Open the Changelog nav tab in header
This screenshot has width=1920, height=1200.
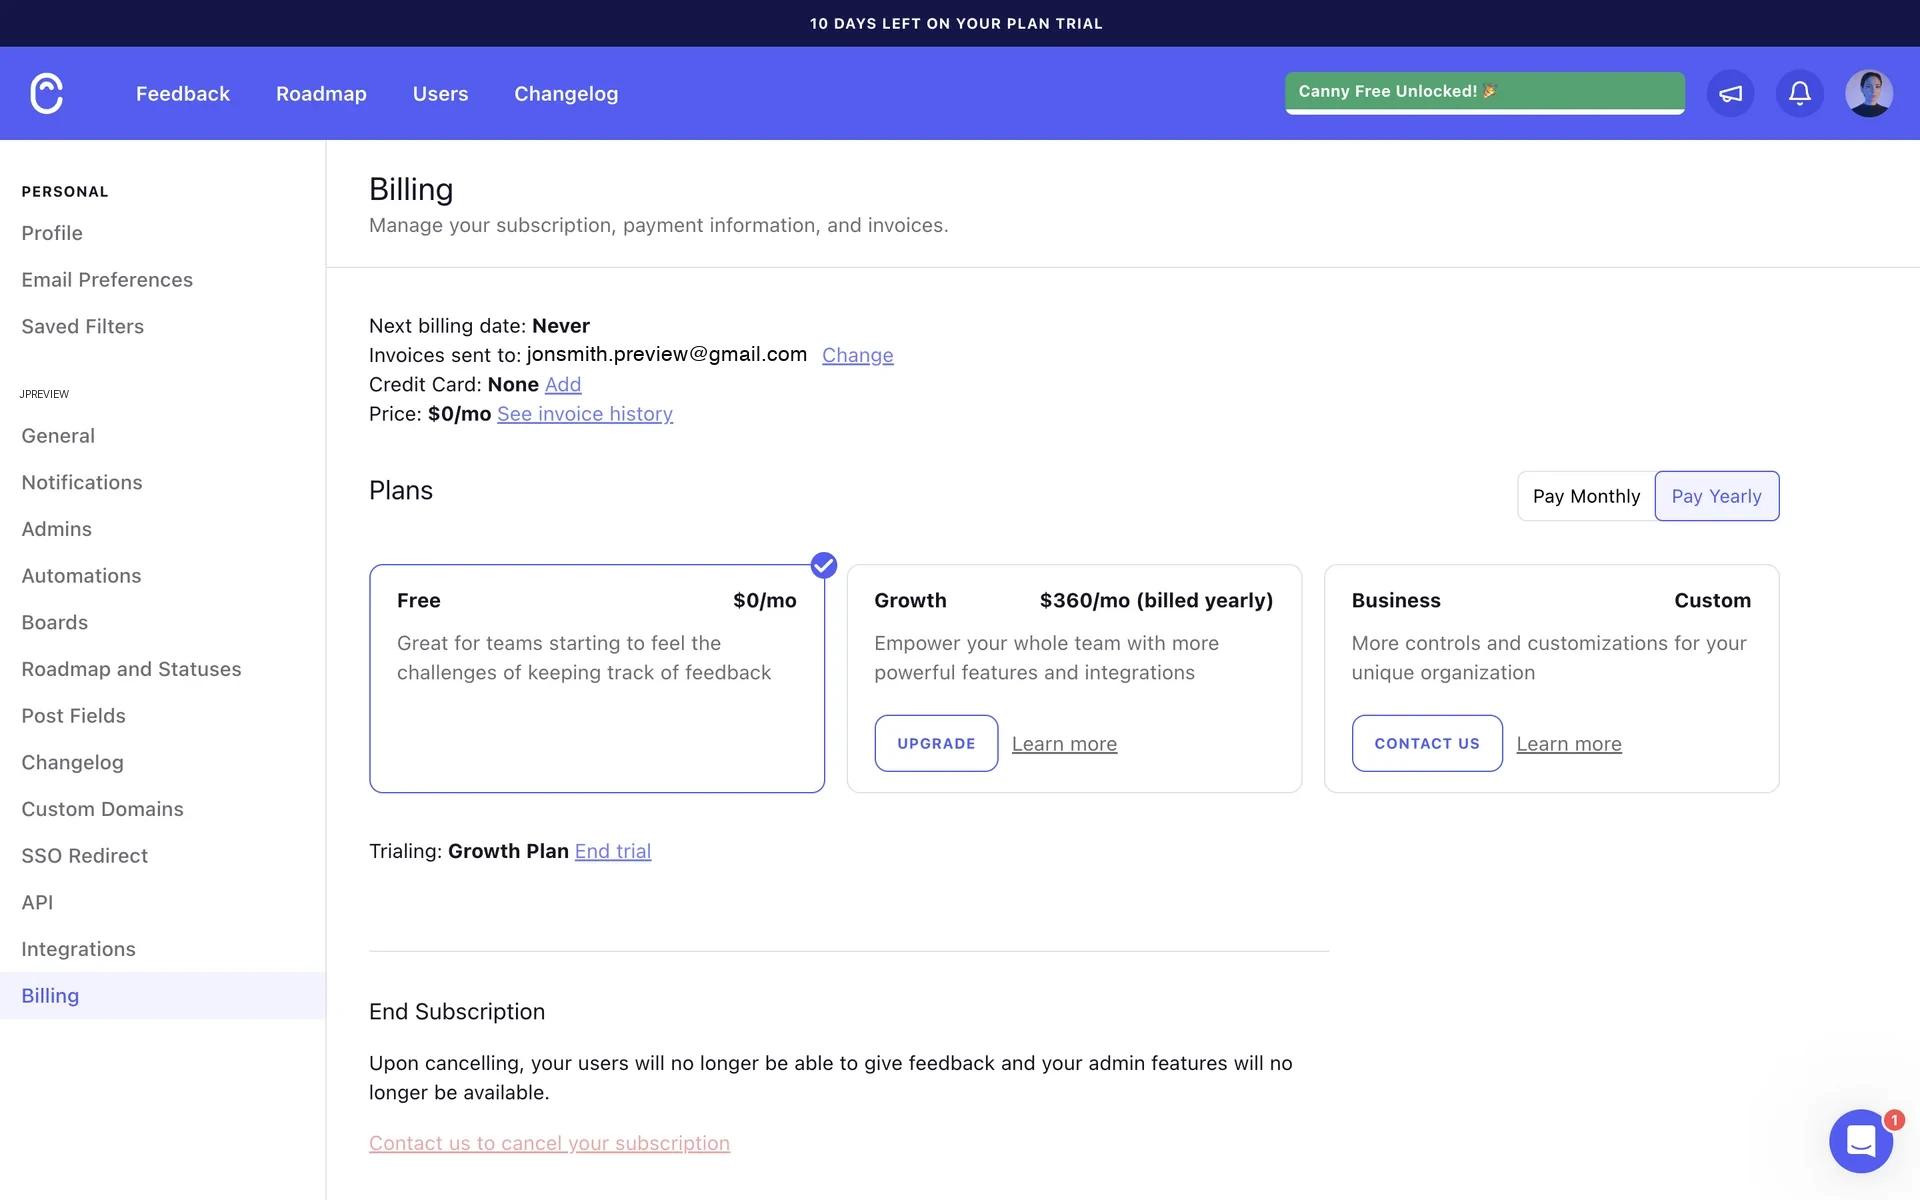click(566, 93)
